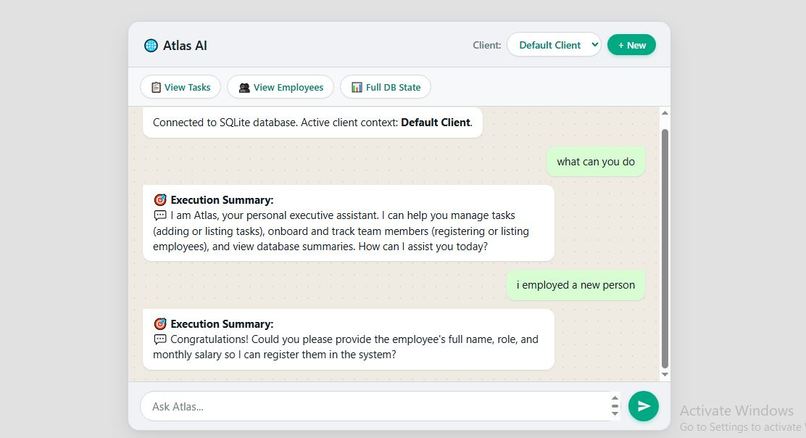Open the Default Client dropdown

pyautogui.click(x=554, y=45)
